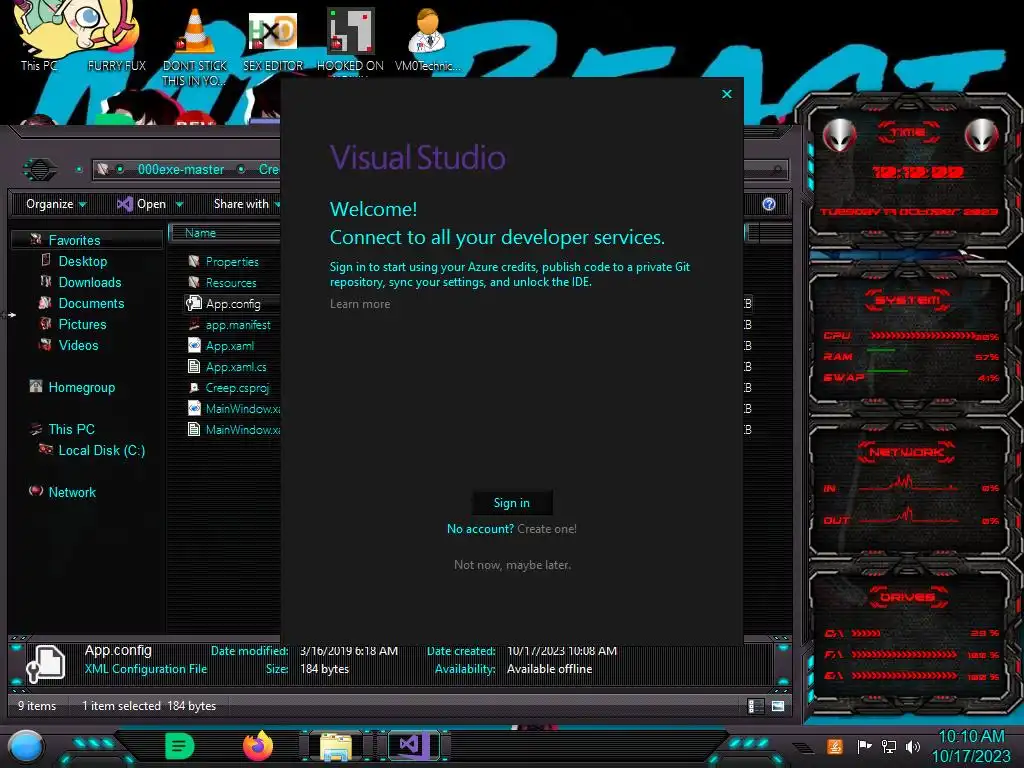Open the Action Center flag tray icon
This screenshot has width=1024, height=768.
(x=864, y=746)
